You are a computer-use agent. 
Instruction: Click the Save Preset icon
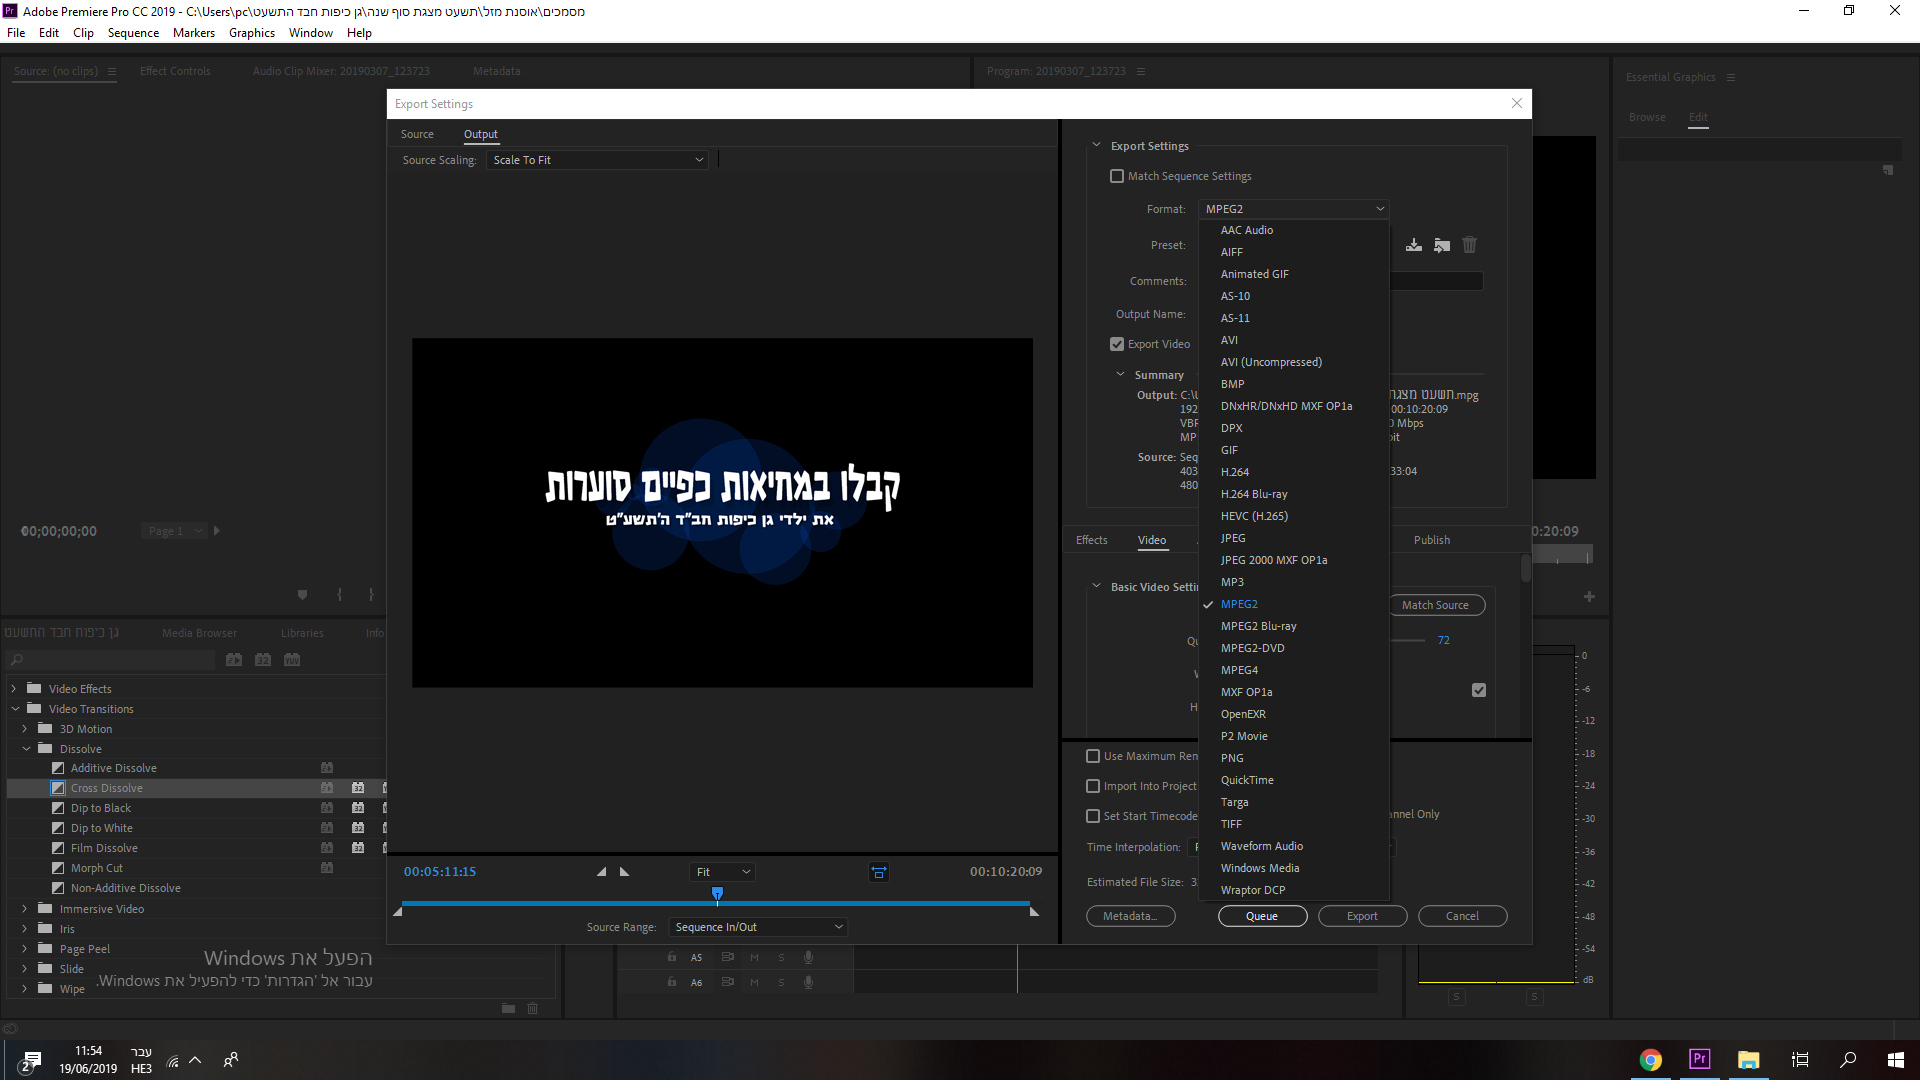coord(1413,245)
